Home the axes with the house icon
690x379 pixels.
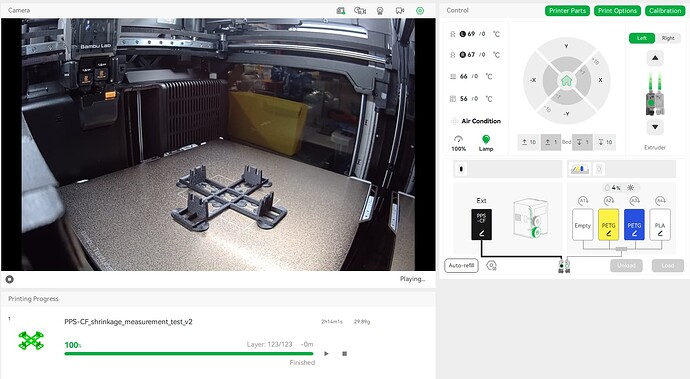click(566, 81)
